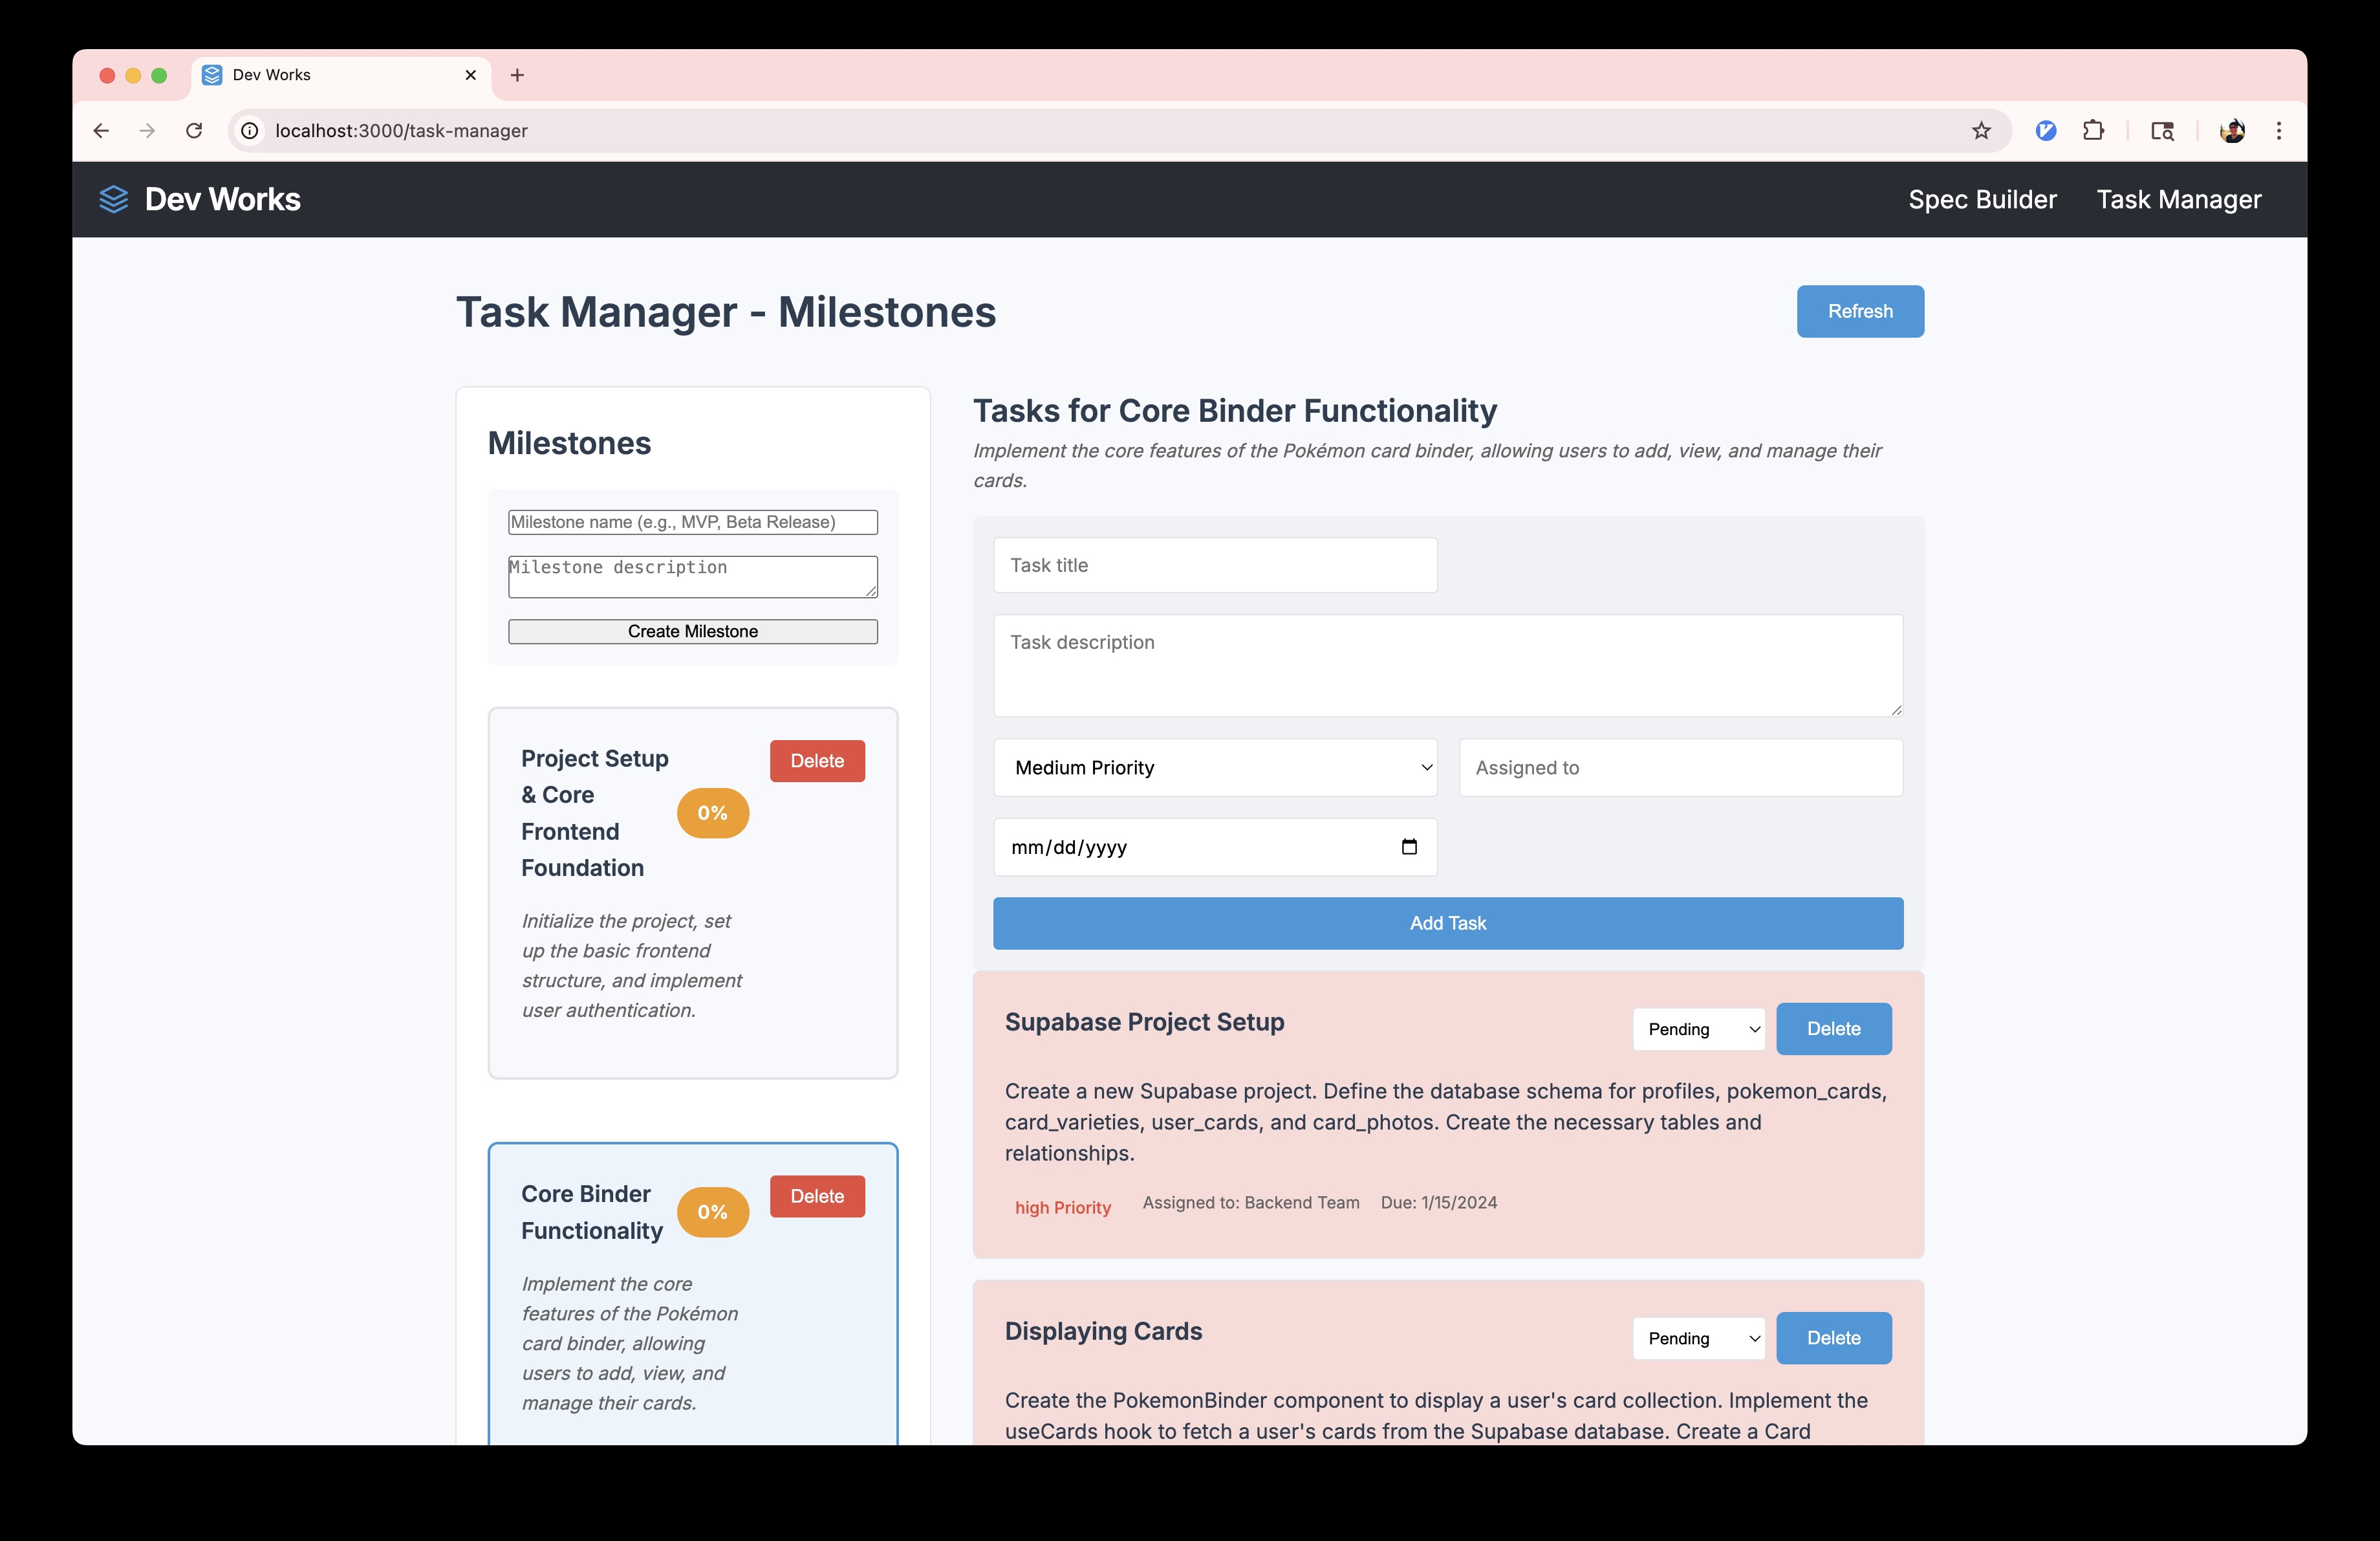Bookmark this page with star icon
This screenshot has width=2380, height=1541.
click(x=1981, y=130)
